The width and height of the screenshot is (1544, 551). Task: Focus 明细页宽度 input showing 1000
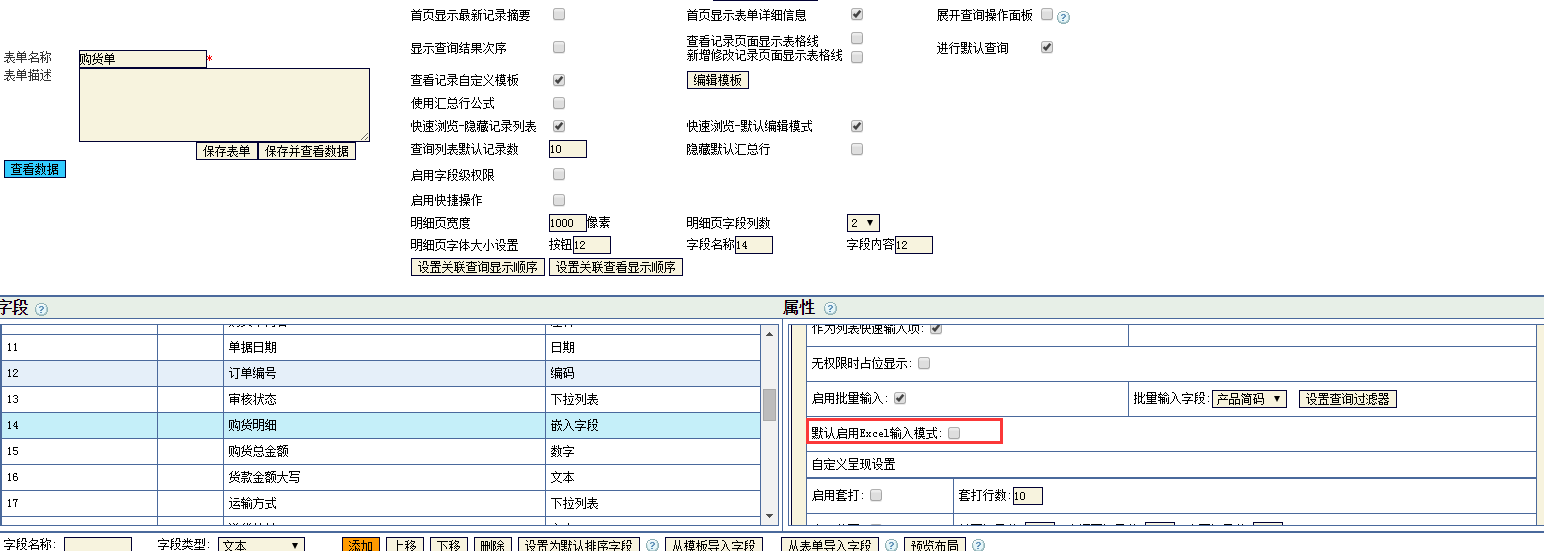pyautogui.click(x=568, y=223)
